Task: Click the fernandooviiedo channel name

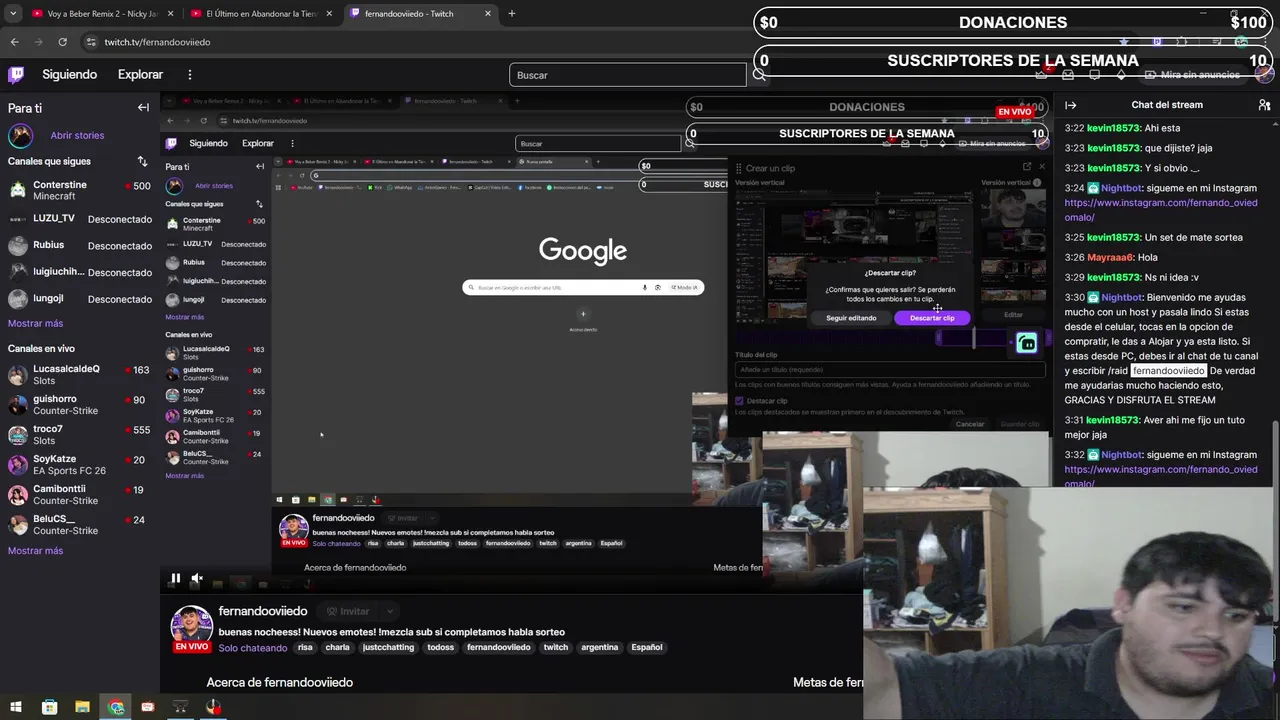Action: click(x=263, y=611)
